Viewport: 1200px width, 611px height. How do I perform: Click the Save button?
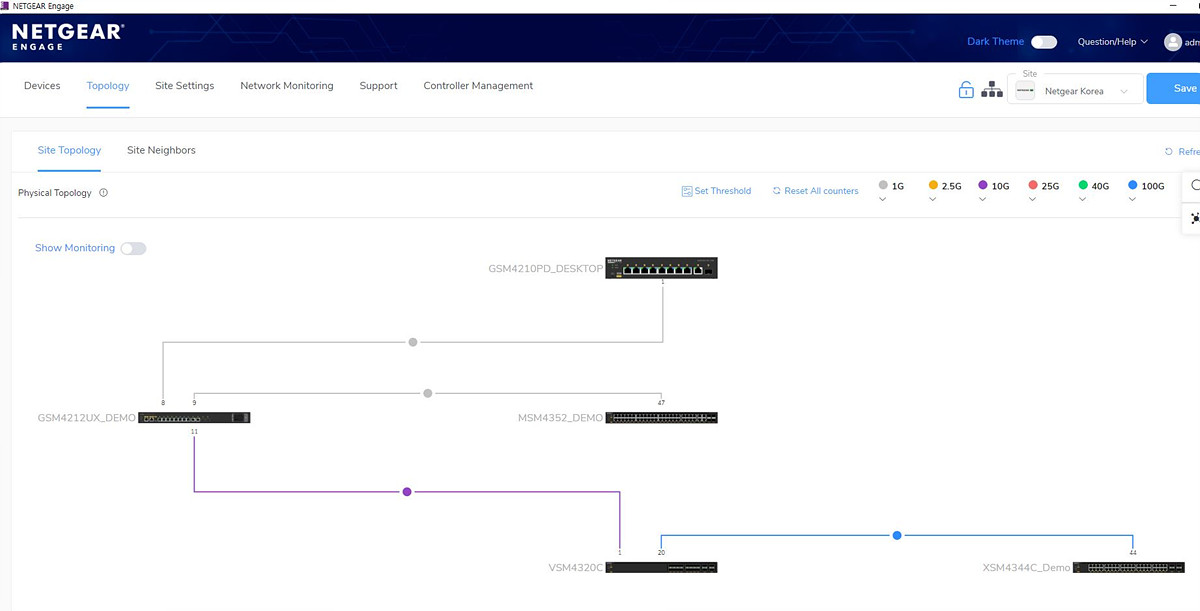[x=1174, y=89]
